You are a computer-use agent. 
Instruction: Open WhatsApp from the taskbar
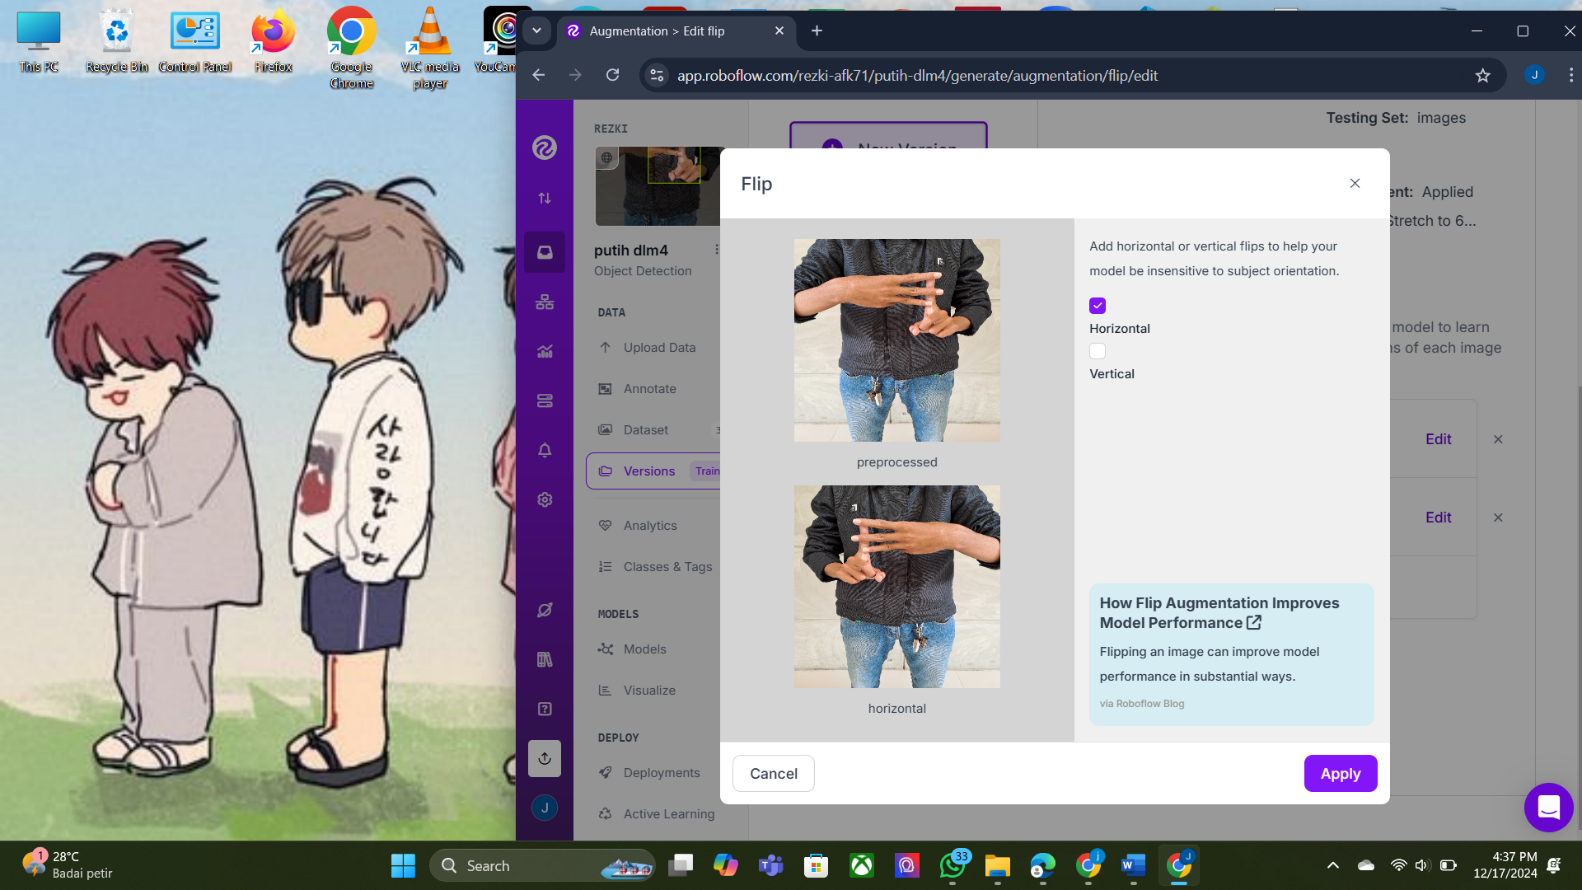tap(953, 866)
